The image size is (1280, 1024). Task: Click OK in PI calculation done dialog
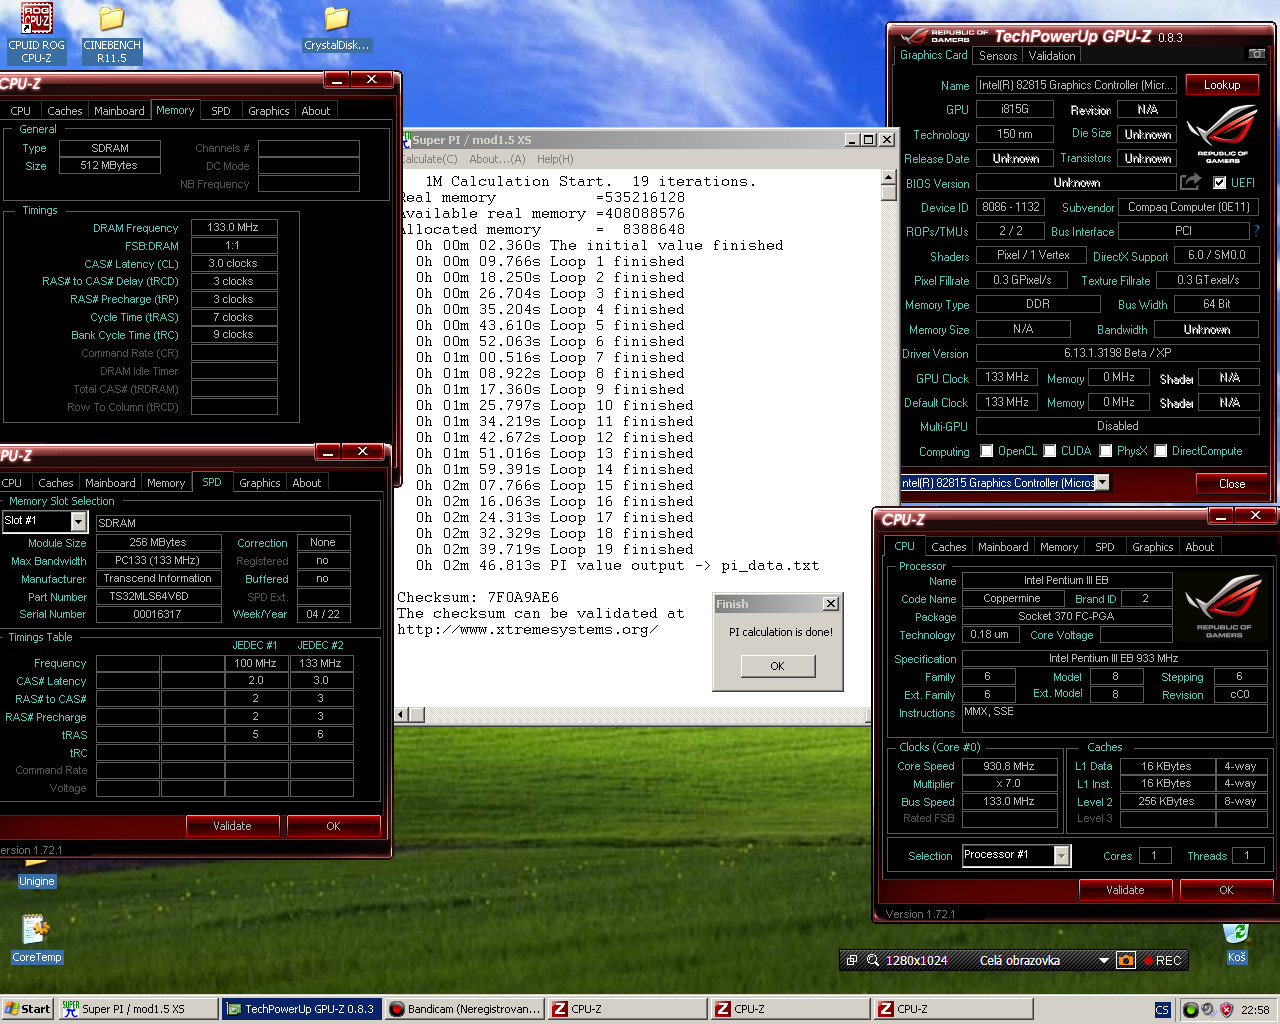click(x=778, y=666)
